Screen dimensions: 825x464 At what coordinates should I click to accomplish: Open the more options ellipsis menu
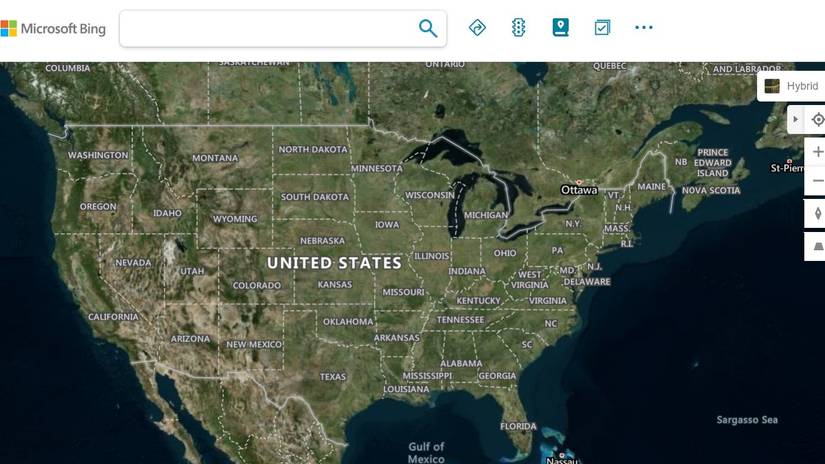pyautogui.click(x=643, y=27)
